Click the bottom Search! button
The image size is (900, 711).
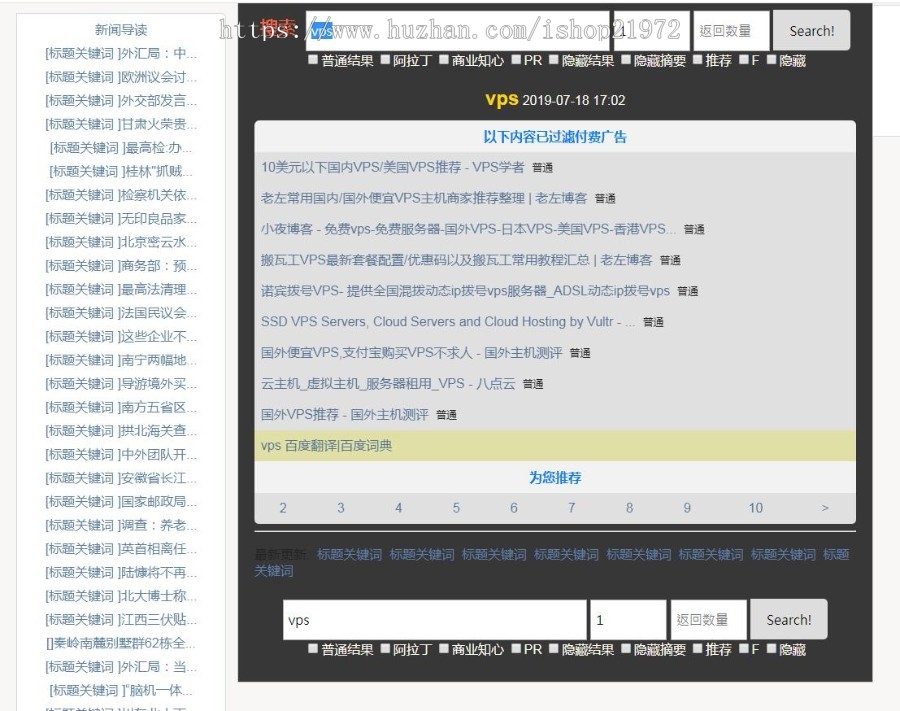(x=788, y=620)
